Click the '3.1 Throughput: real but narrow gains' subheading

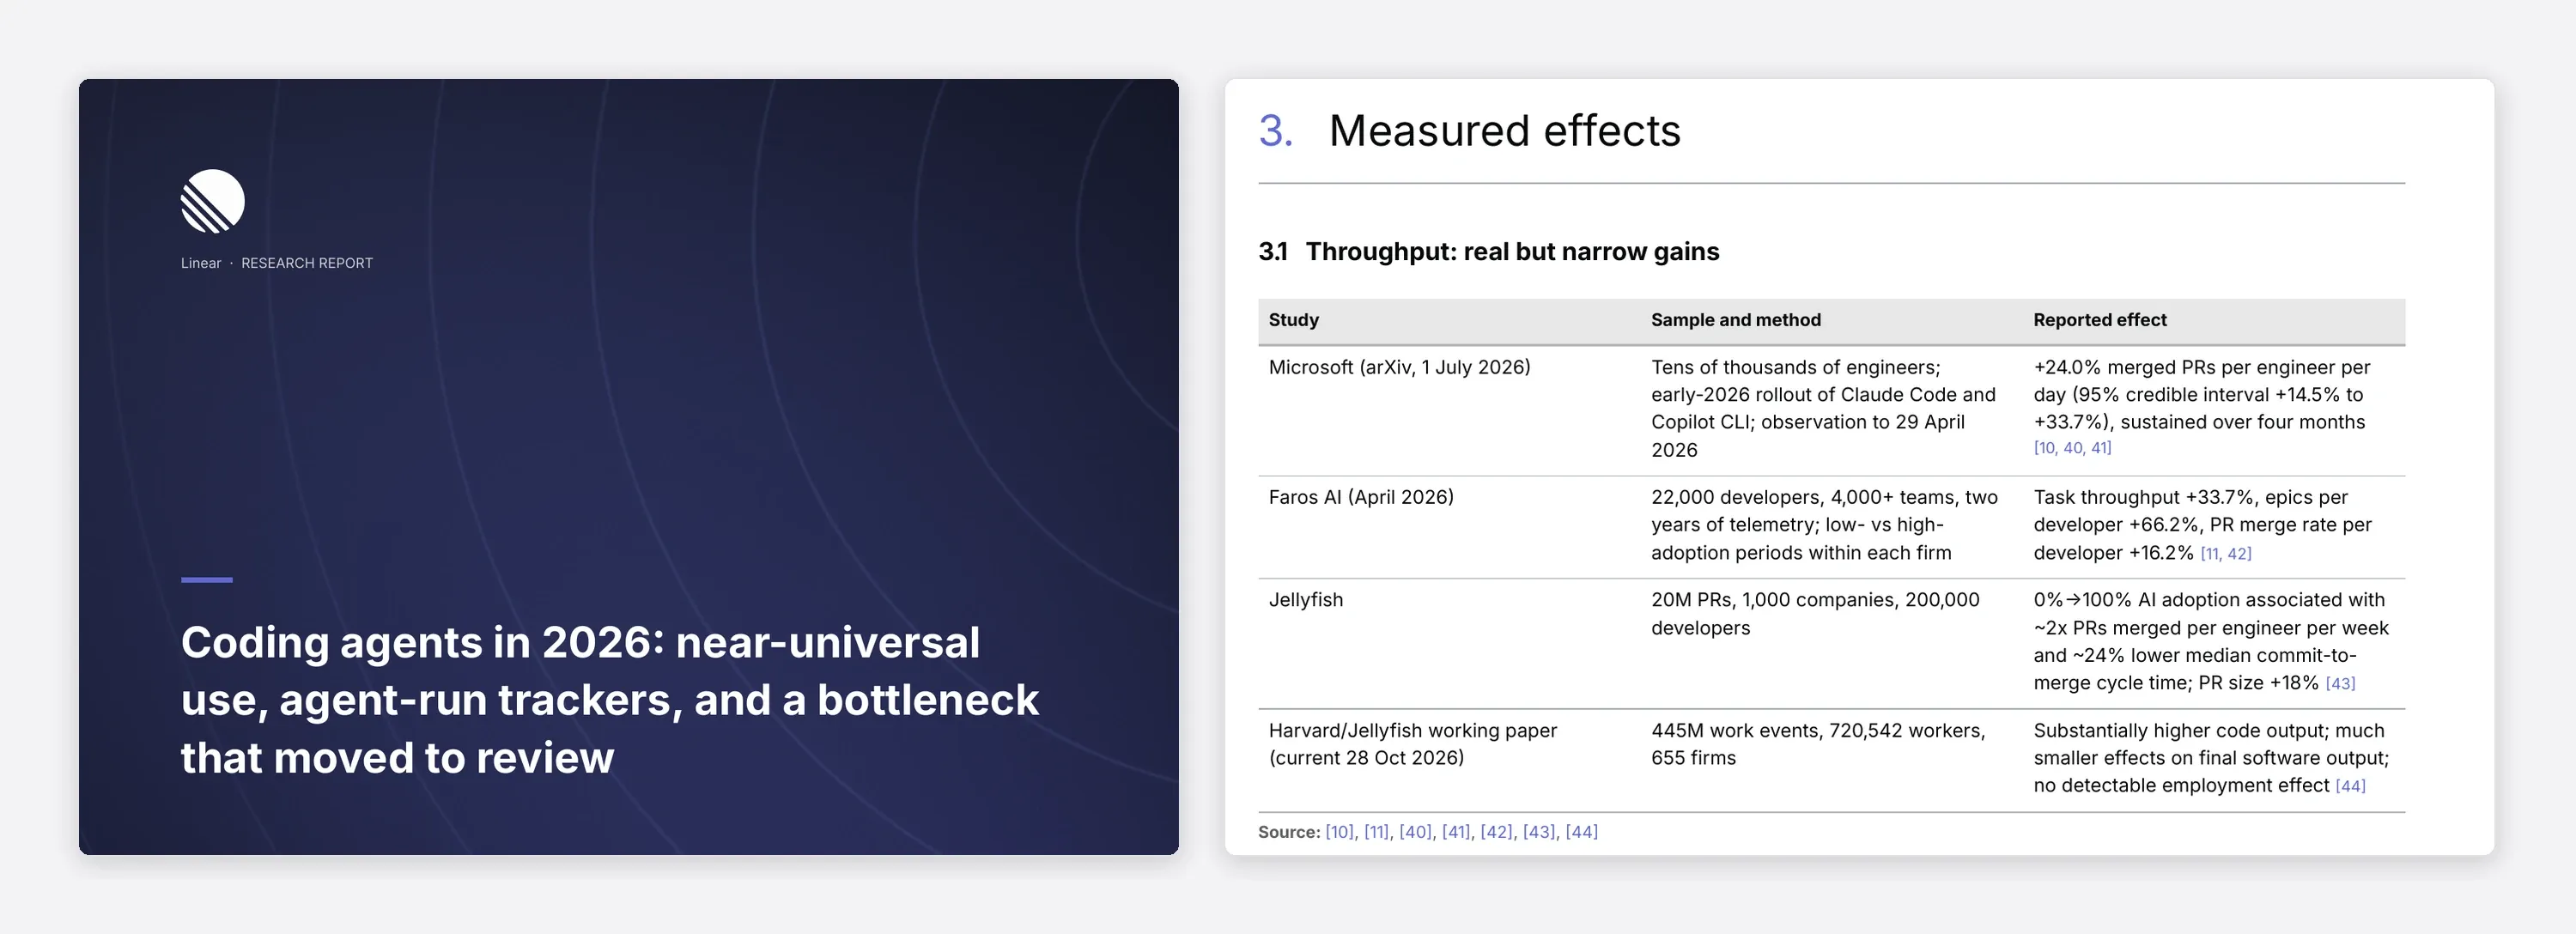point(1488,251)
